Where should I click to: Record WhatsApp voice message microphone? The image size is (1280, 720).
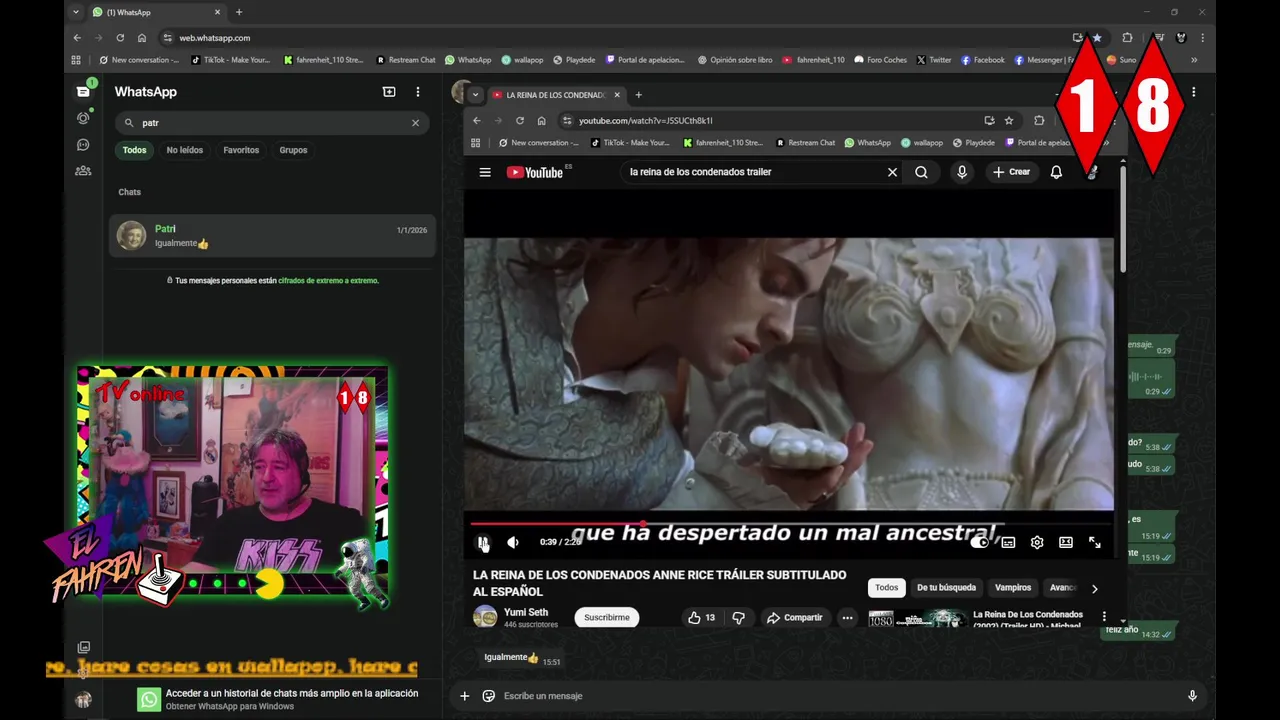[1192, 696]
